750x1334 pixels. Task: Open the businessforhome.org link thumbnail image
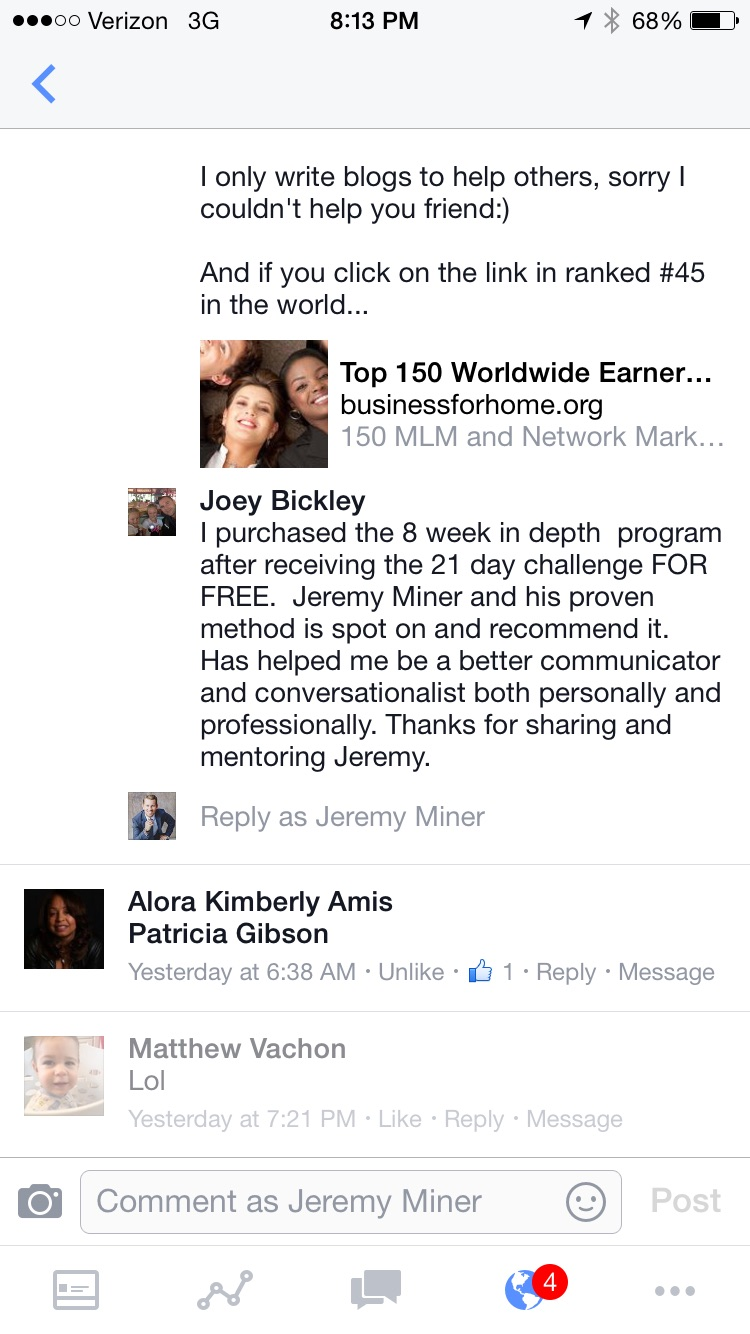pyautogui.click(x=264, y=404)
